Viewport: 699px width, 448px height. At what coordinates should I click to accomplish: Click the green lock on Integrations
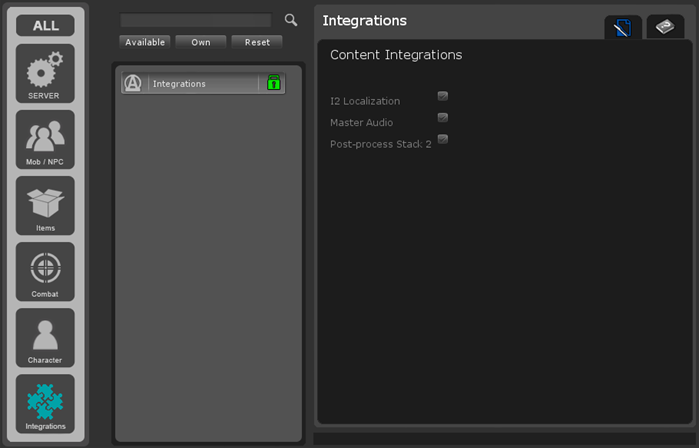(x=273, y=83)
